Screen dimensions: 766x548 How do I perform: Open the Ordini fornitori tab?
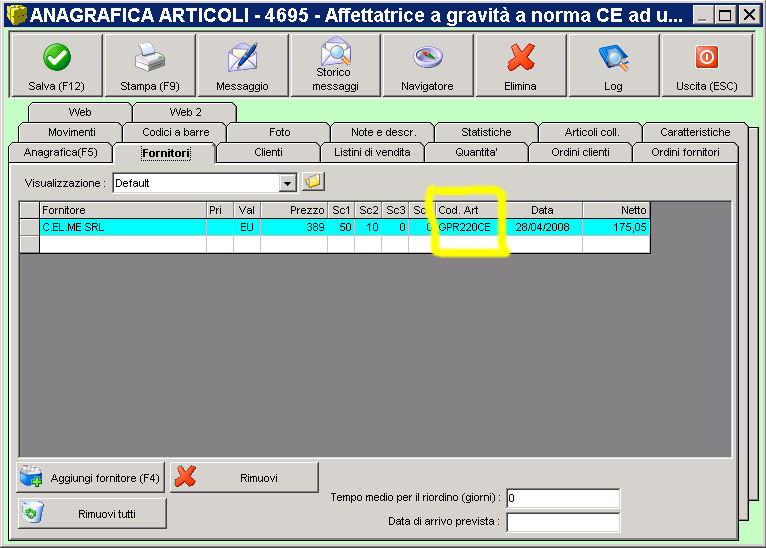685,152
